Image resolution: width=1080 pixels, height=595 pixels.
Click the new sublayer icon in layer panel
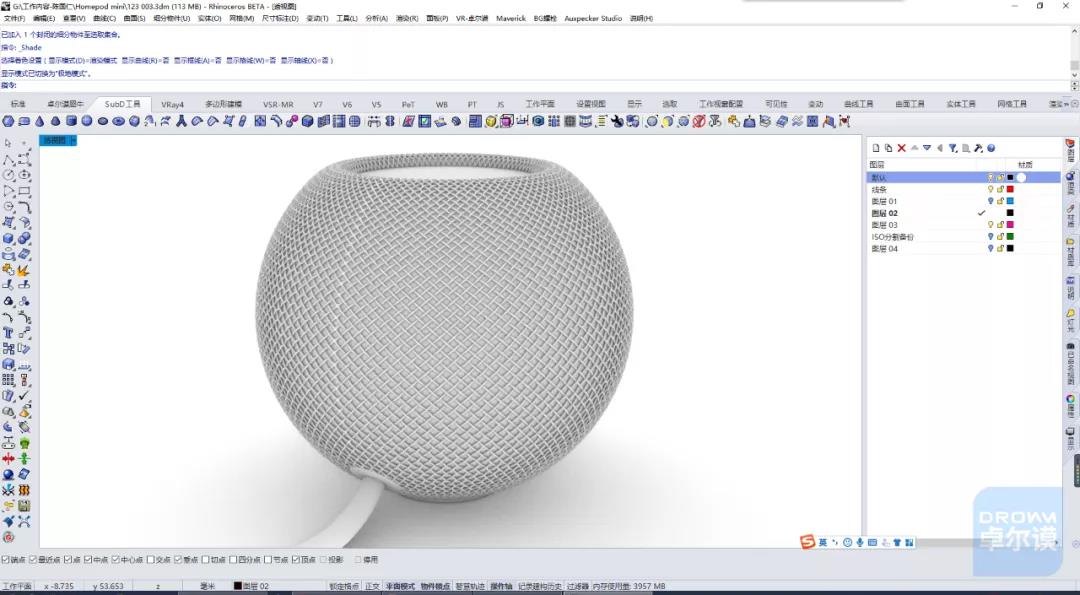tap(889, 148)
